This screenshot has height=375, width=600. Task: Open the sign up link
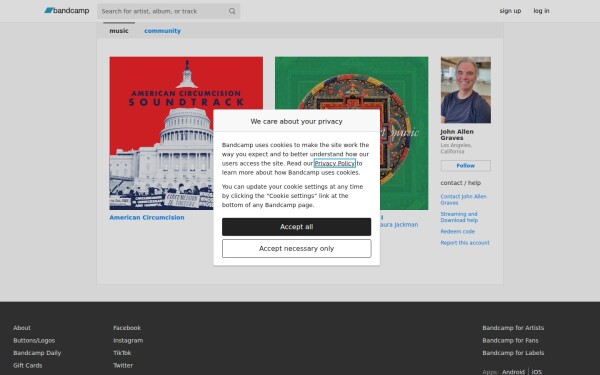pos(510,11)
